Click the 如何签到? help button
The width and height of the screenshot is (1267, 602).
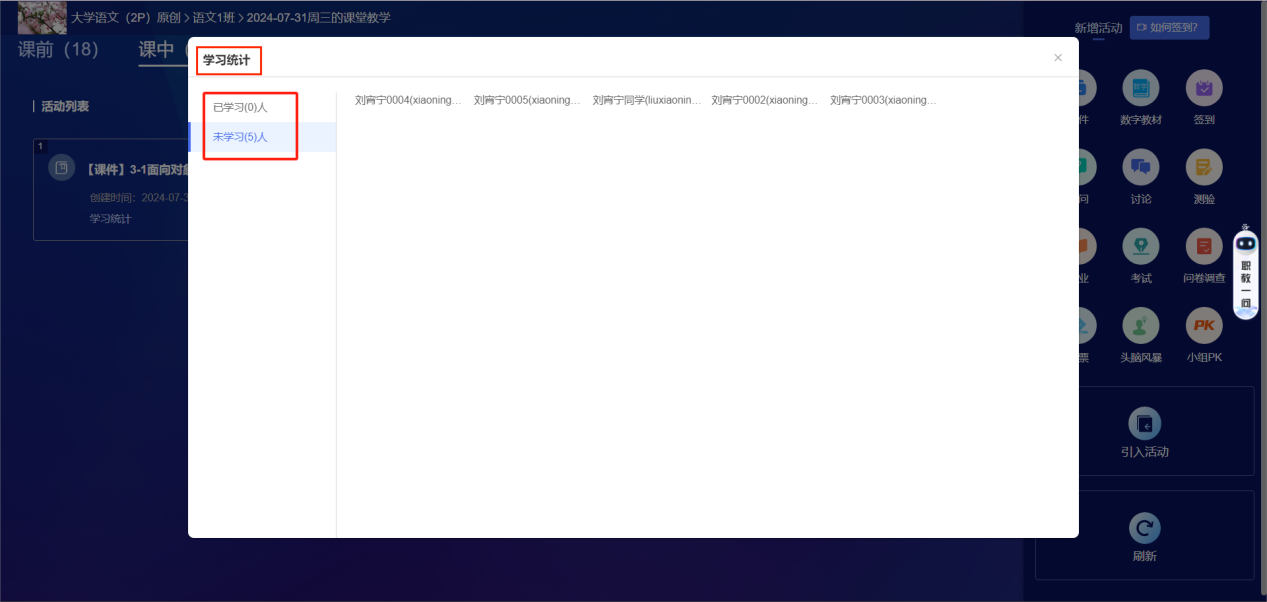pos(1169,27)
